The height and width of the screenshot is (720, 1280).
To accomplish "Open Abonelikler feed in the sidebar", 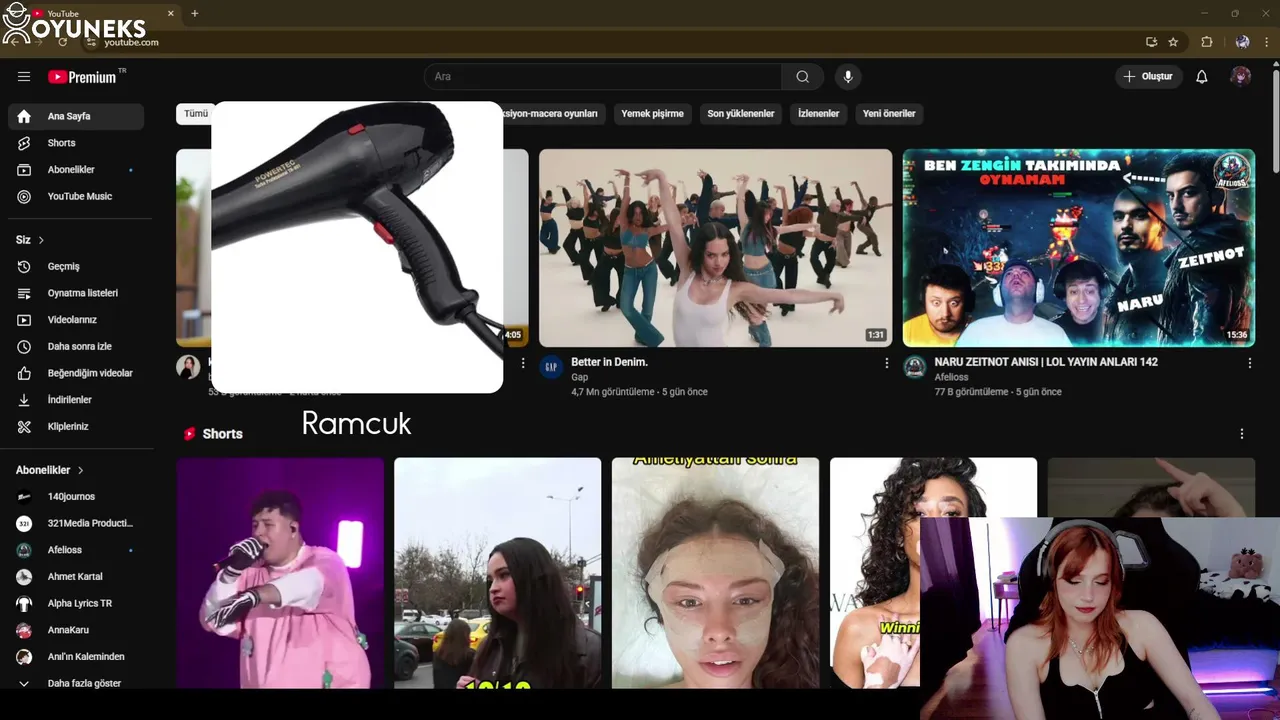I will click(76, 170).
